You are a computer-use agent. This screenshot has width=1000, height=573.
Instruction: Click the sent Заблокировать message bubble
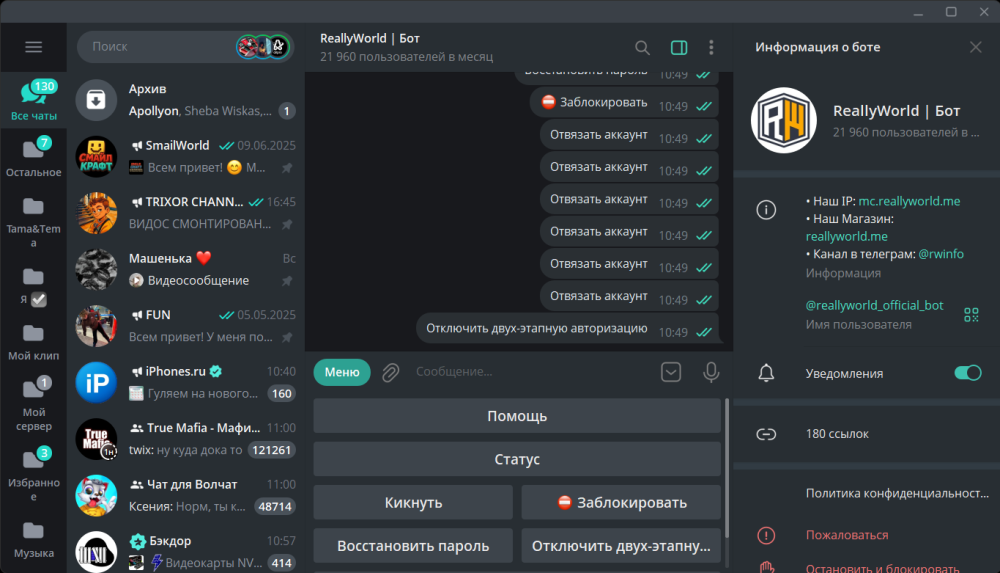coord(624,102)
